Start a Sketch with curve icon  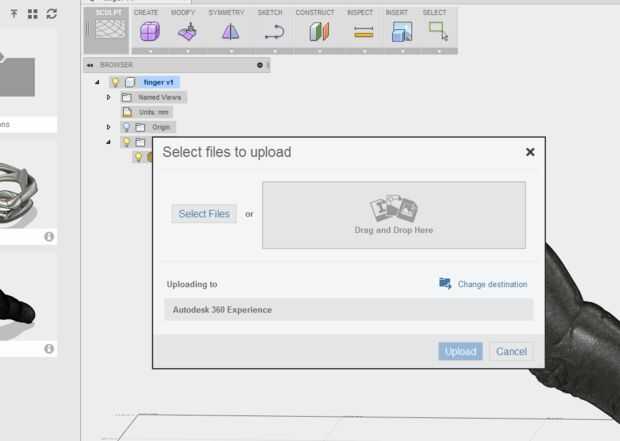(x=275, y=32)
